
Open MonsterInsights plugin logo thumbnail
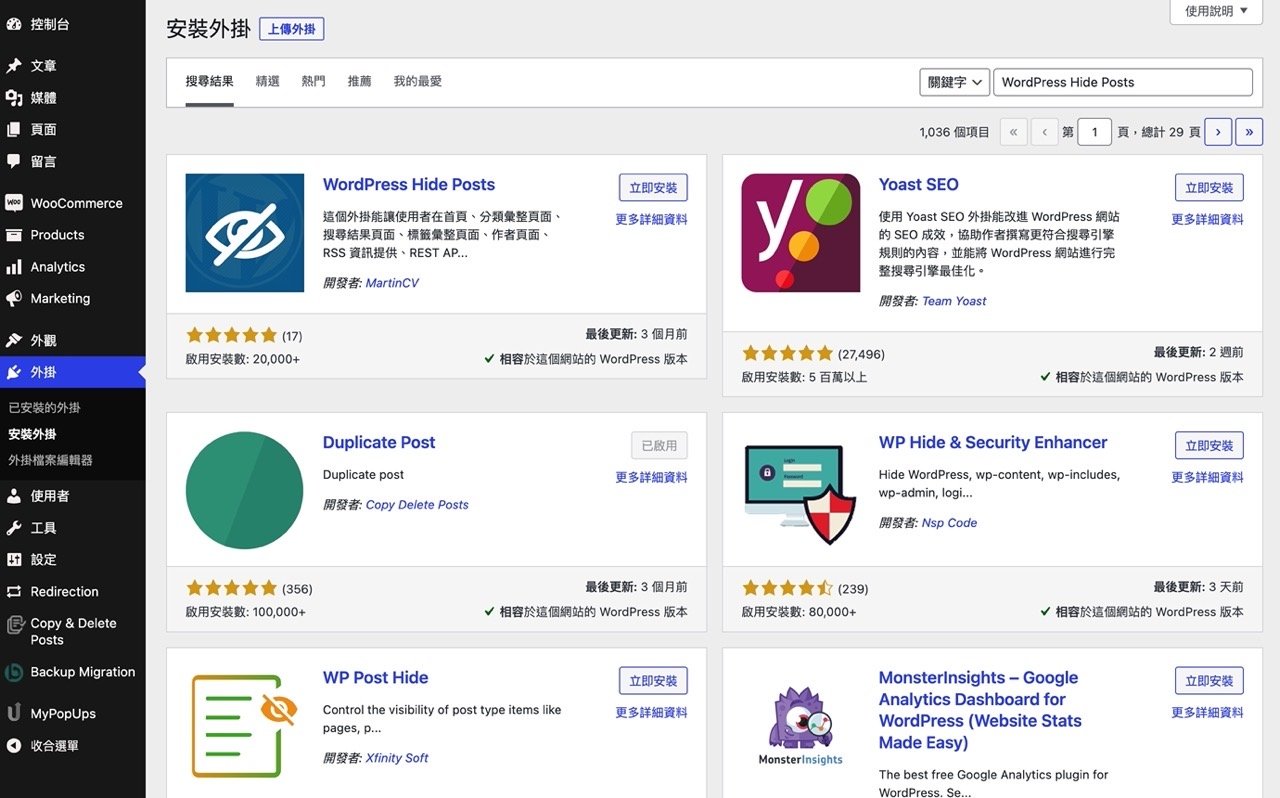pyautogui.click(x=801, y=726)
